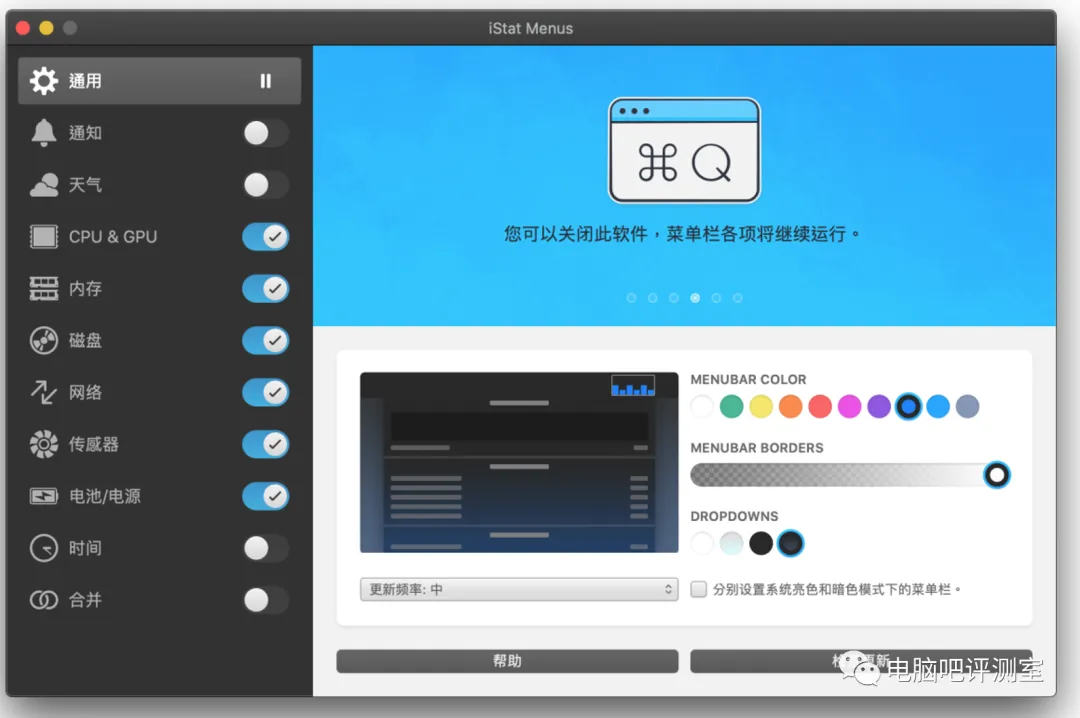Viewport: 1080px width, 718px height.
Task: Disable the 传感器 toggle
Action: (x=265, y=444)
